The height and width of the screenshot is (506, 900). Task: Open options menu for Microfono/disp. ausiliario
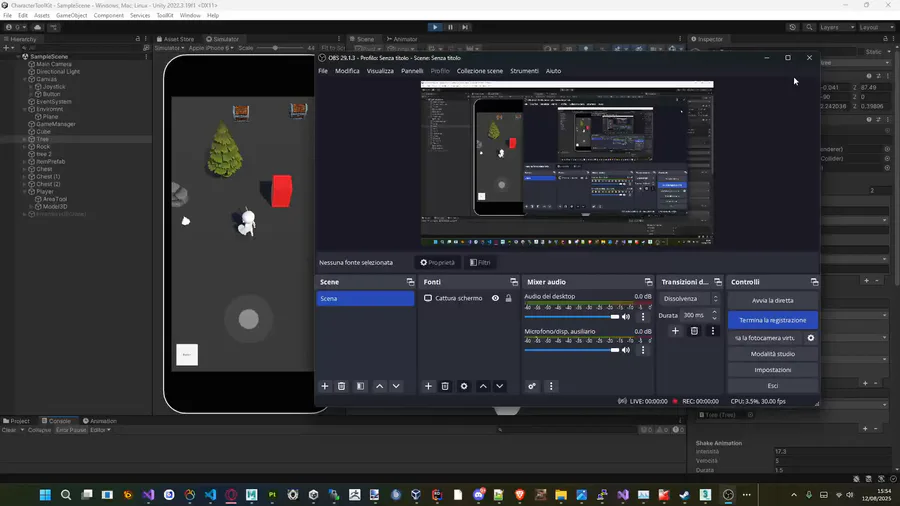643,350
